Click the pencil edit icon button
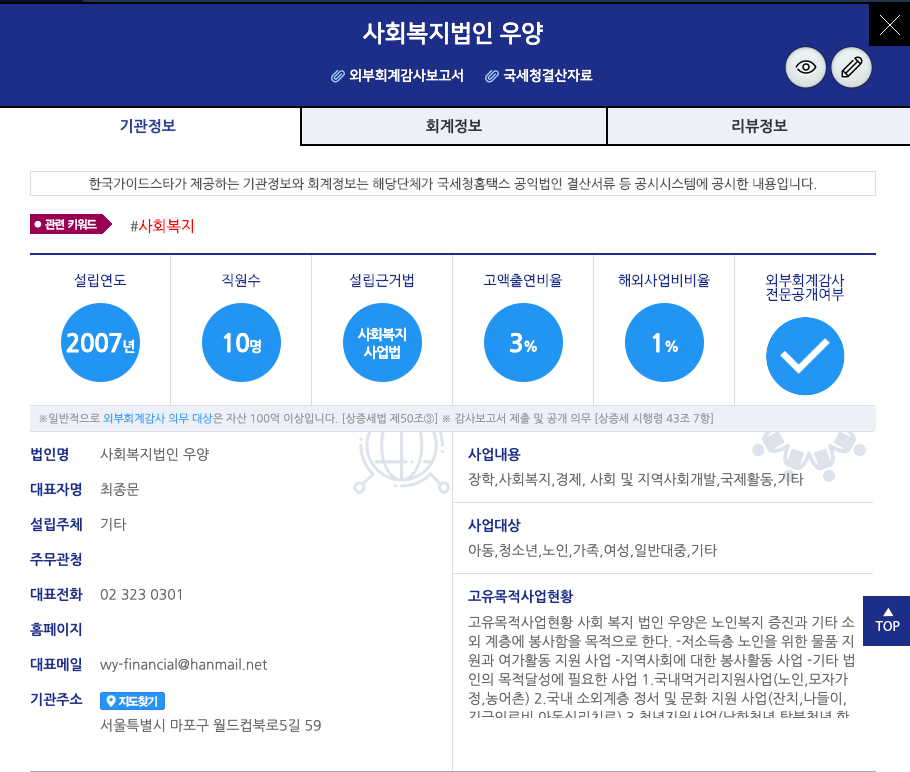Screen dimensions: 910x772 click(x=851, y=67)
